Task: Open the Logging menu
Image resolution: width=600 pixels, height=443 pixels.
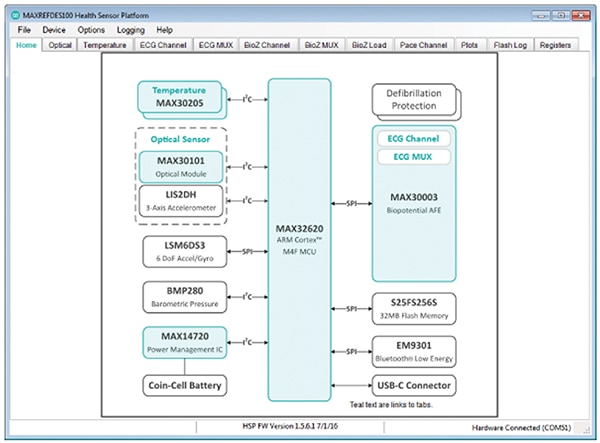Action: [x=131, y=30]
